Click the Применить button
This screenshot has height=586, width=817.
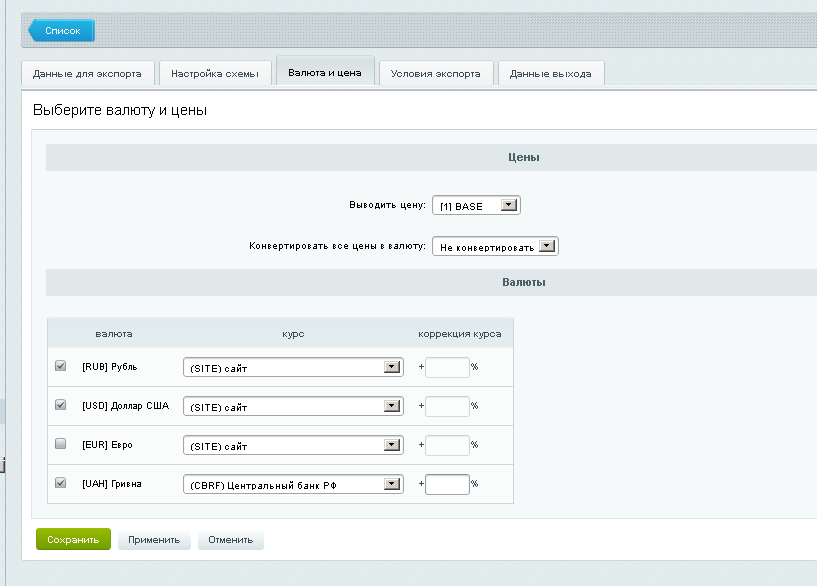[154, 540]
